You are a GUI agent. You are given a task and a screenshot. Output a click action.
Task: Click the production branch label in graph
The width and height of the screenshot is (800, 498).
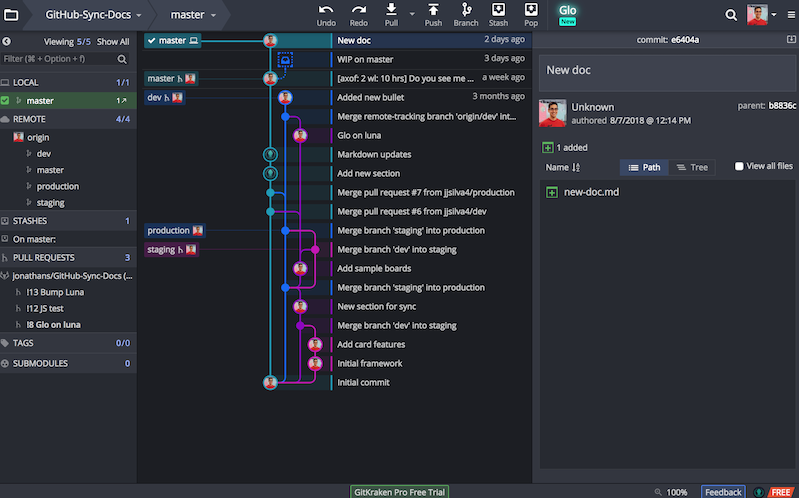(174, 231)
